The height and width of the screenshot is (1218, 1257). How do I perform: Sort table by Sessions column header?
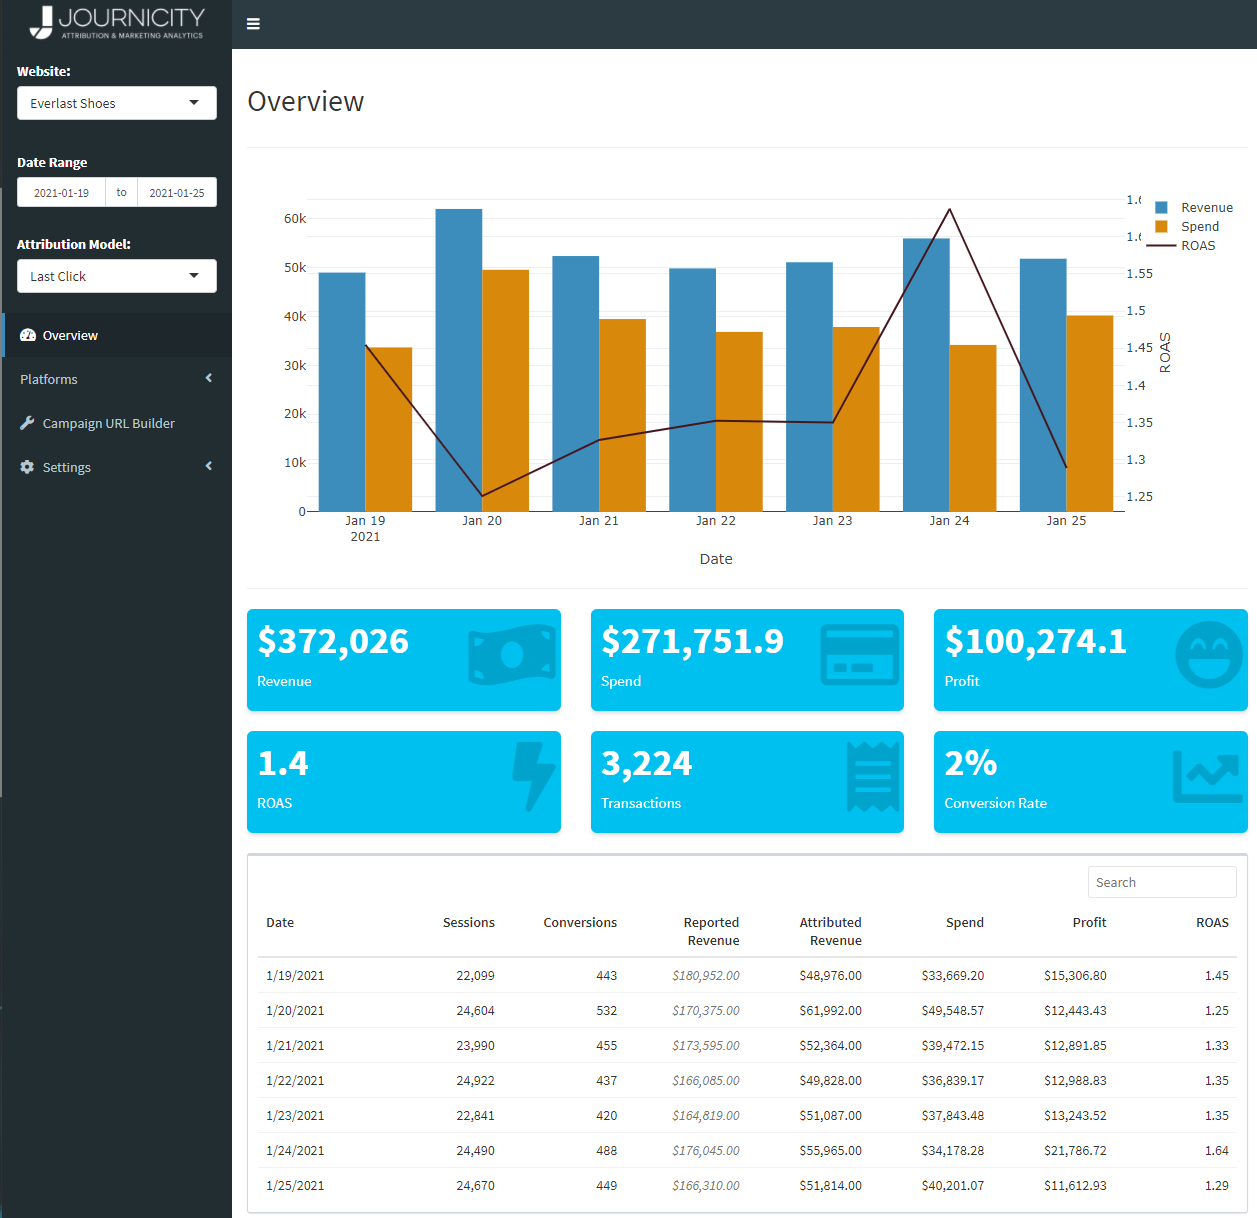point(469,923)
